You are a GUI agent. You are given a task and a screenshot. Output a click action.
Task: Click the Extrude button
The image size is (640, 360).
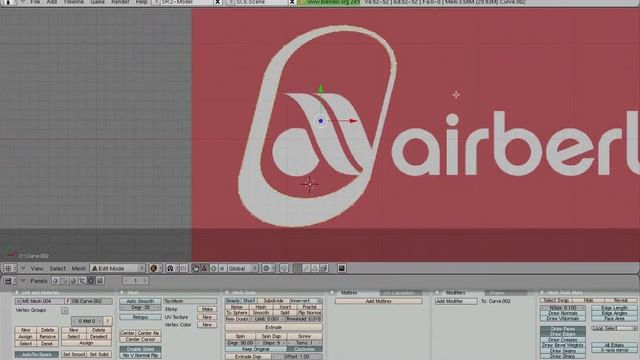[x=273, y=327]
